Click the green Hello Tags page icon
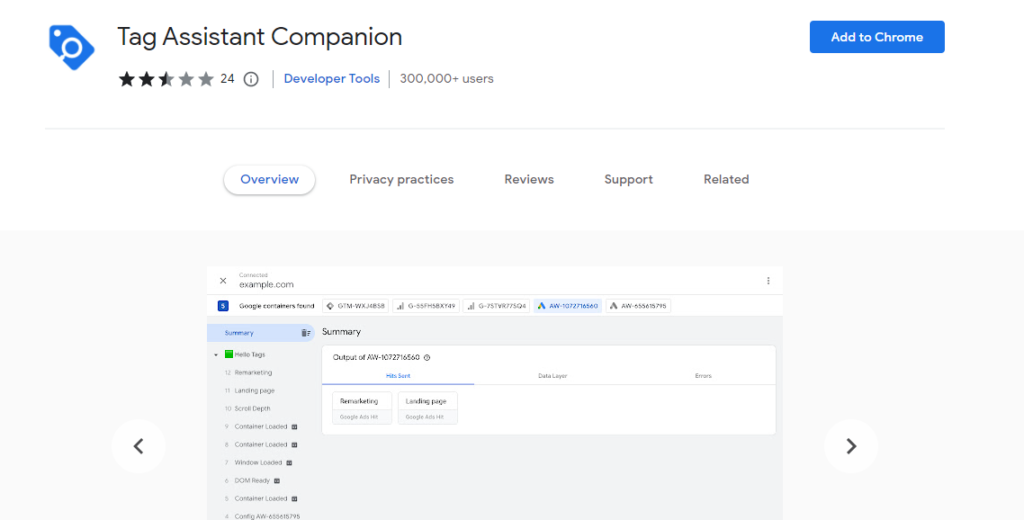This screenshot has width=1024, height=520. point(229,354)
